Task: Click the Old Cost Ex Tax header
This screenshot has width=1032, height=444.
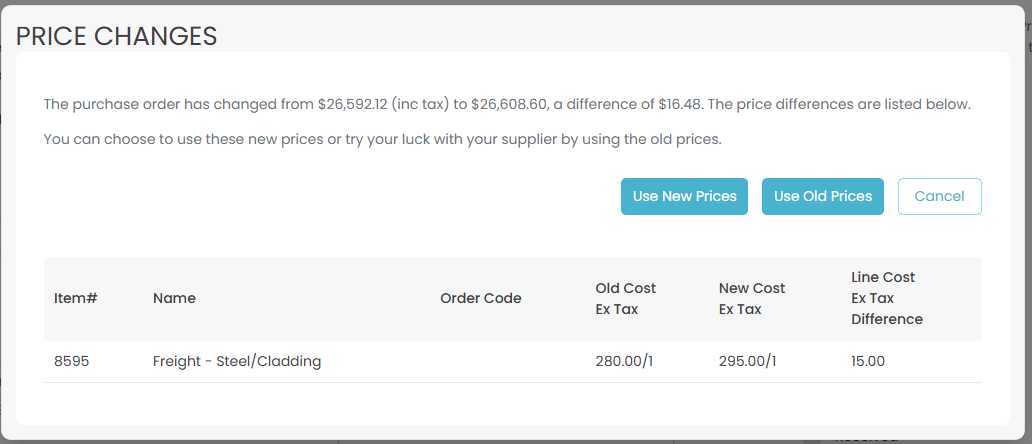Action: coord(626,298)
